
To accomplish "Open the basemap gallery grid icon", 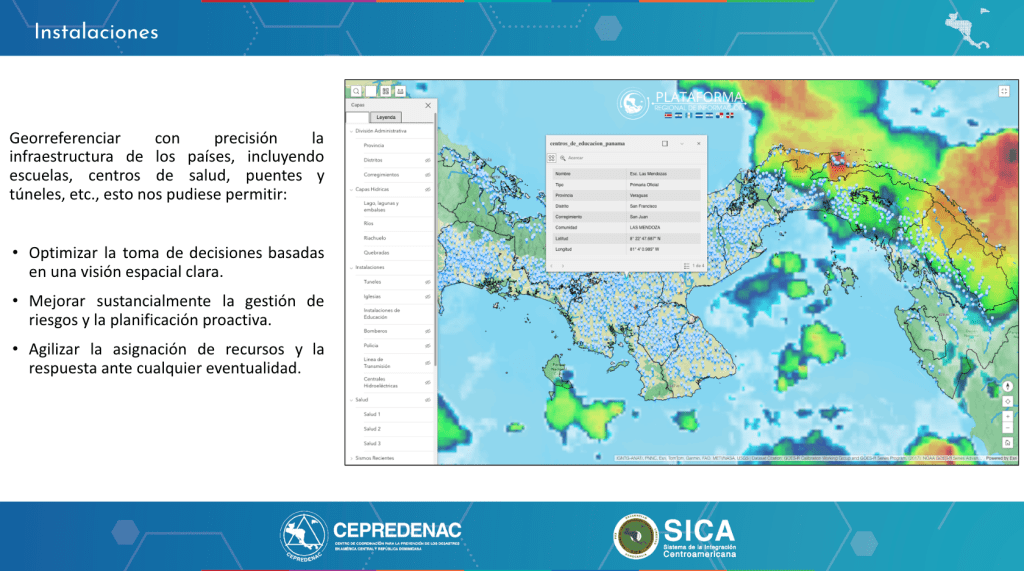I will point(385,90).
